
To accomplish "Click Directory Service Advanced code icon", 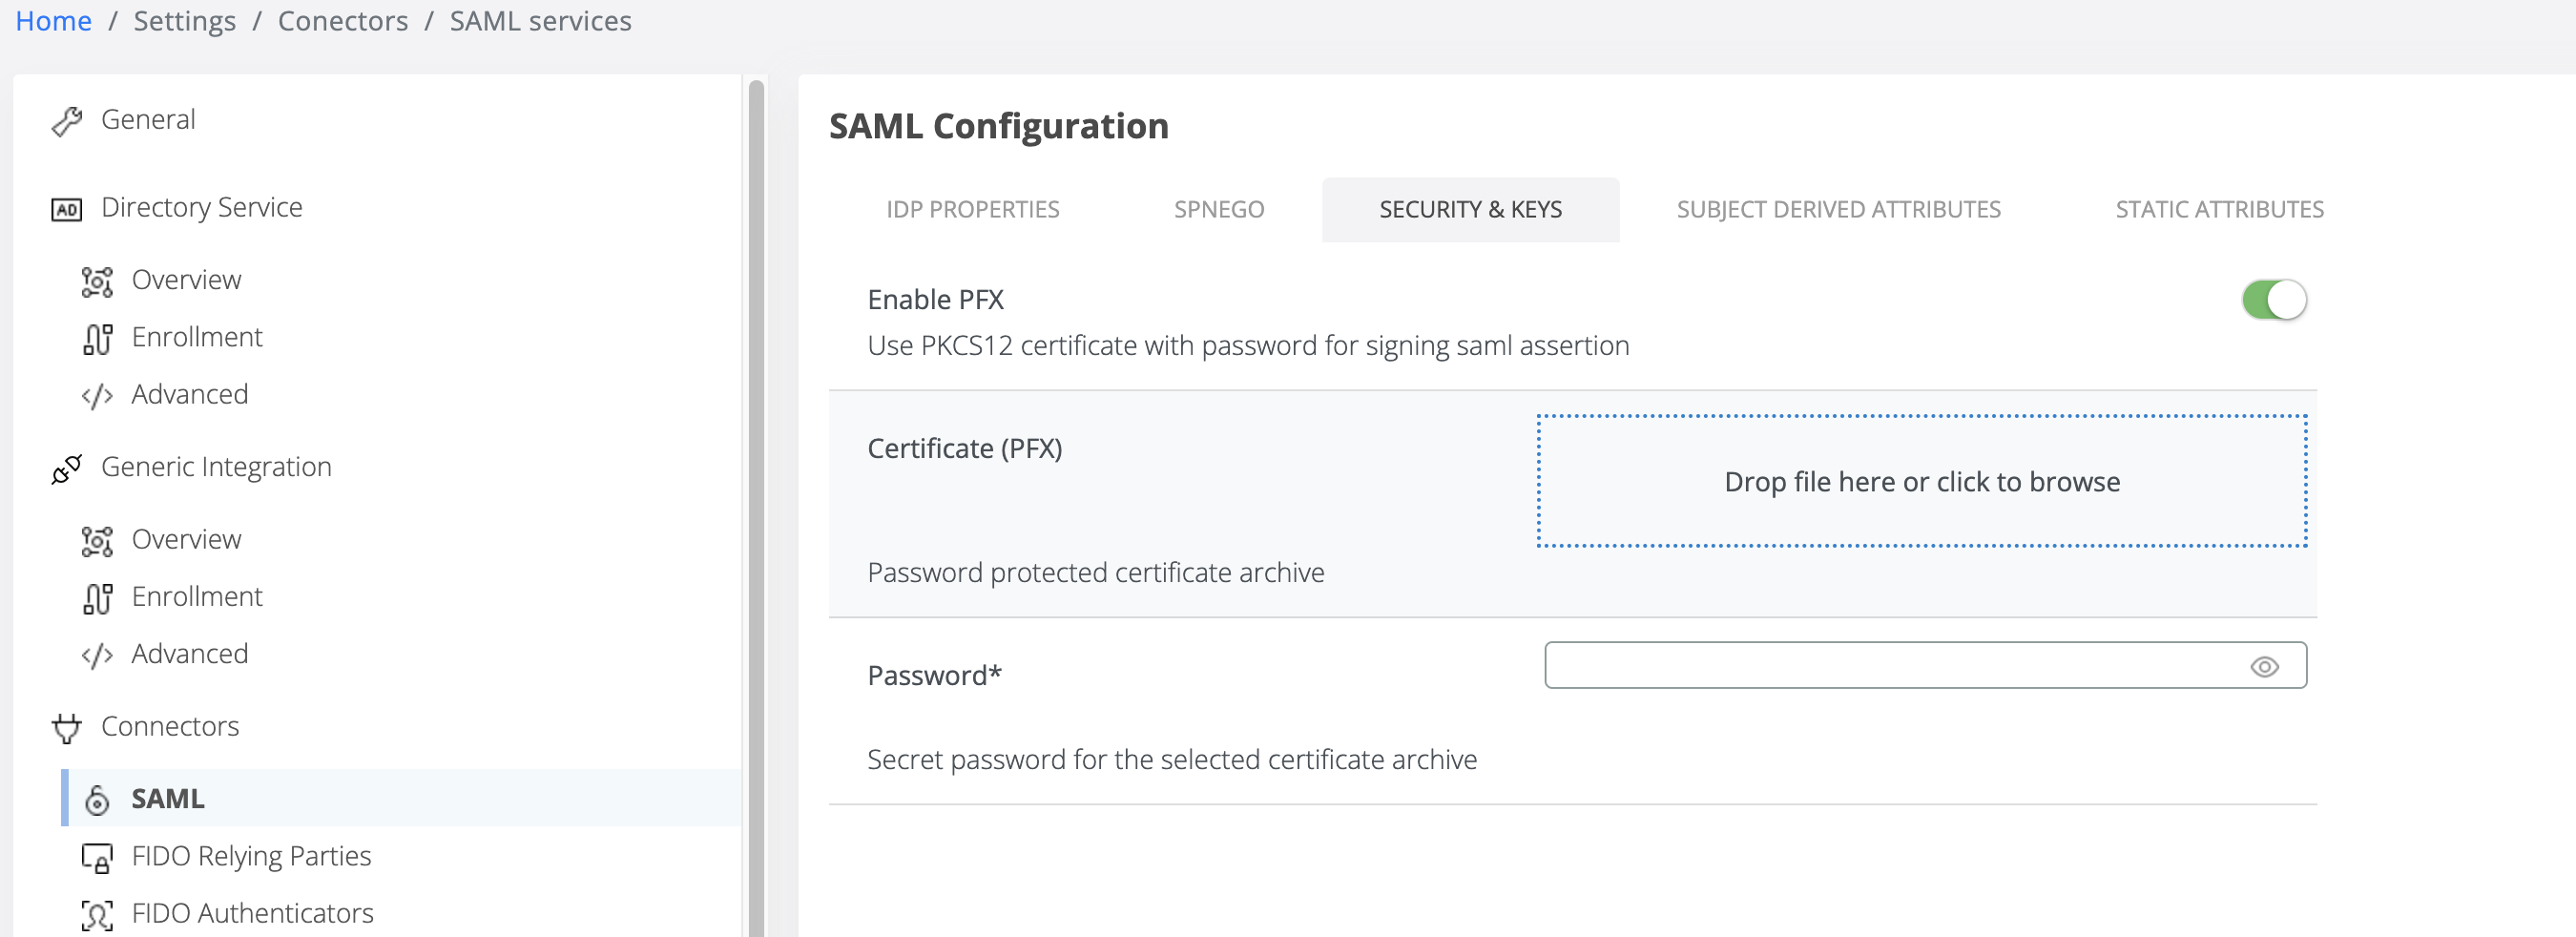I will (x=97, y=396).
